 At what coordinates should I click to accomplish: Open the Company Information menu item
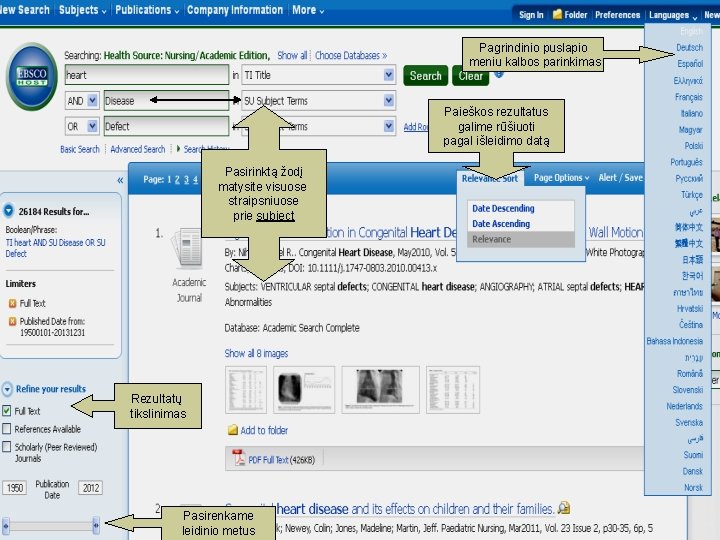pos(235,10)
